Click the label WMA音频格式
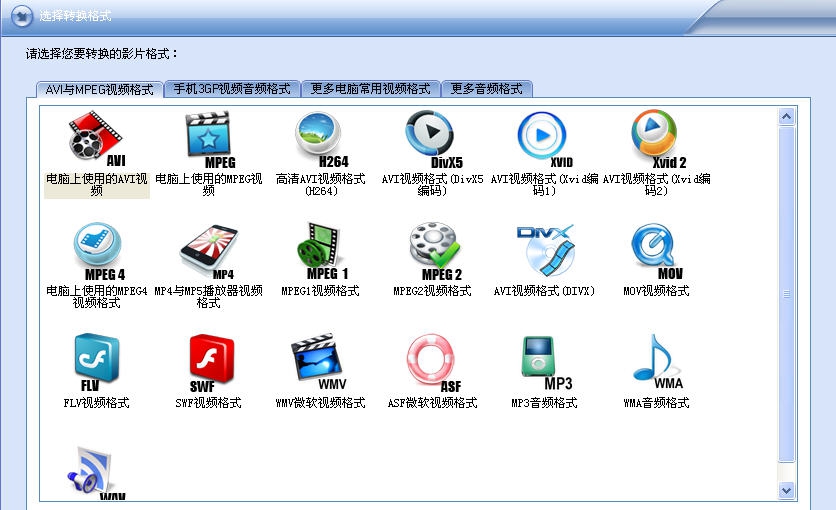Screen dimensions: 836x510 [656, 402]
